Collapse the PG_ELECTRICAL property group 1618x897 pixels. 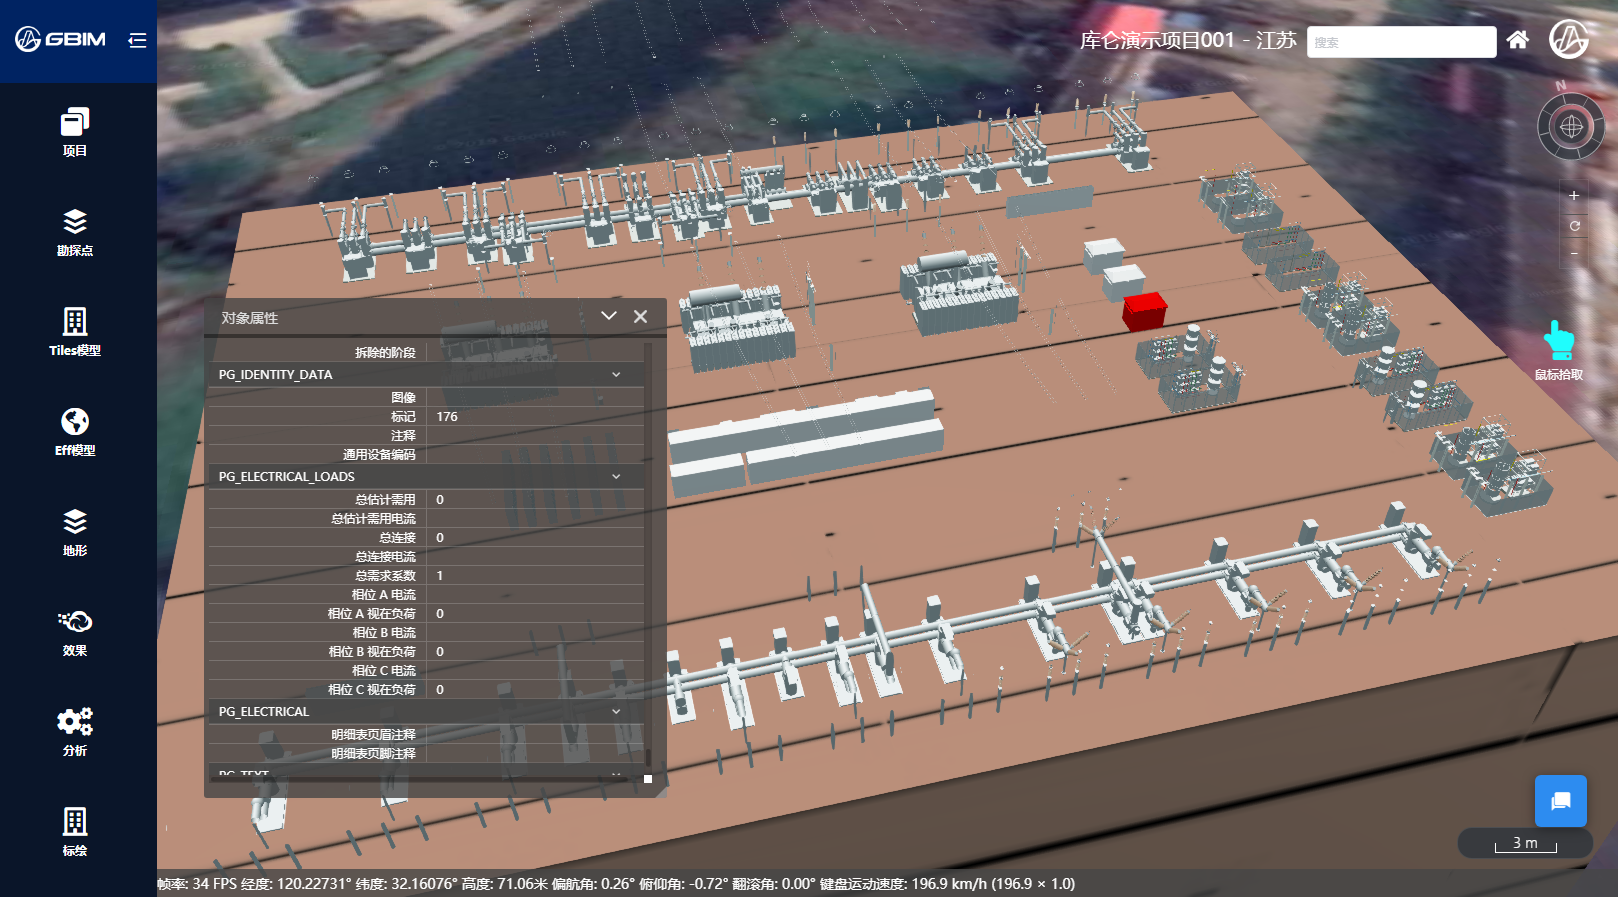coord(616,712)
